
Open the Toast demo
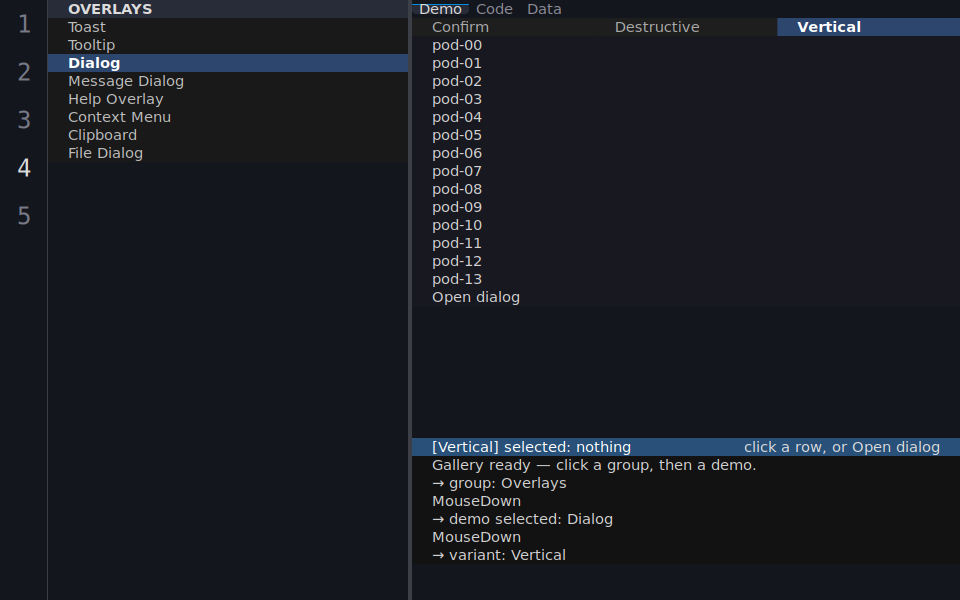228,27
